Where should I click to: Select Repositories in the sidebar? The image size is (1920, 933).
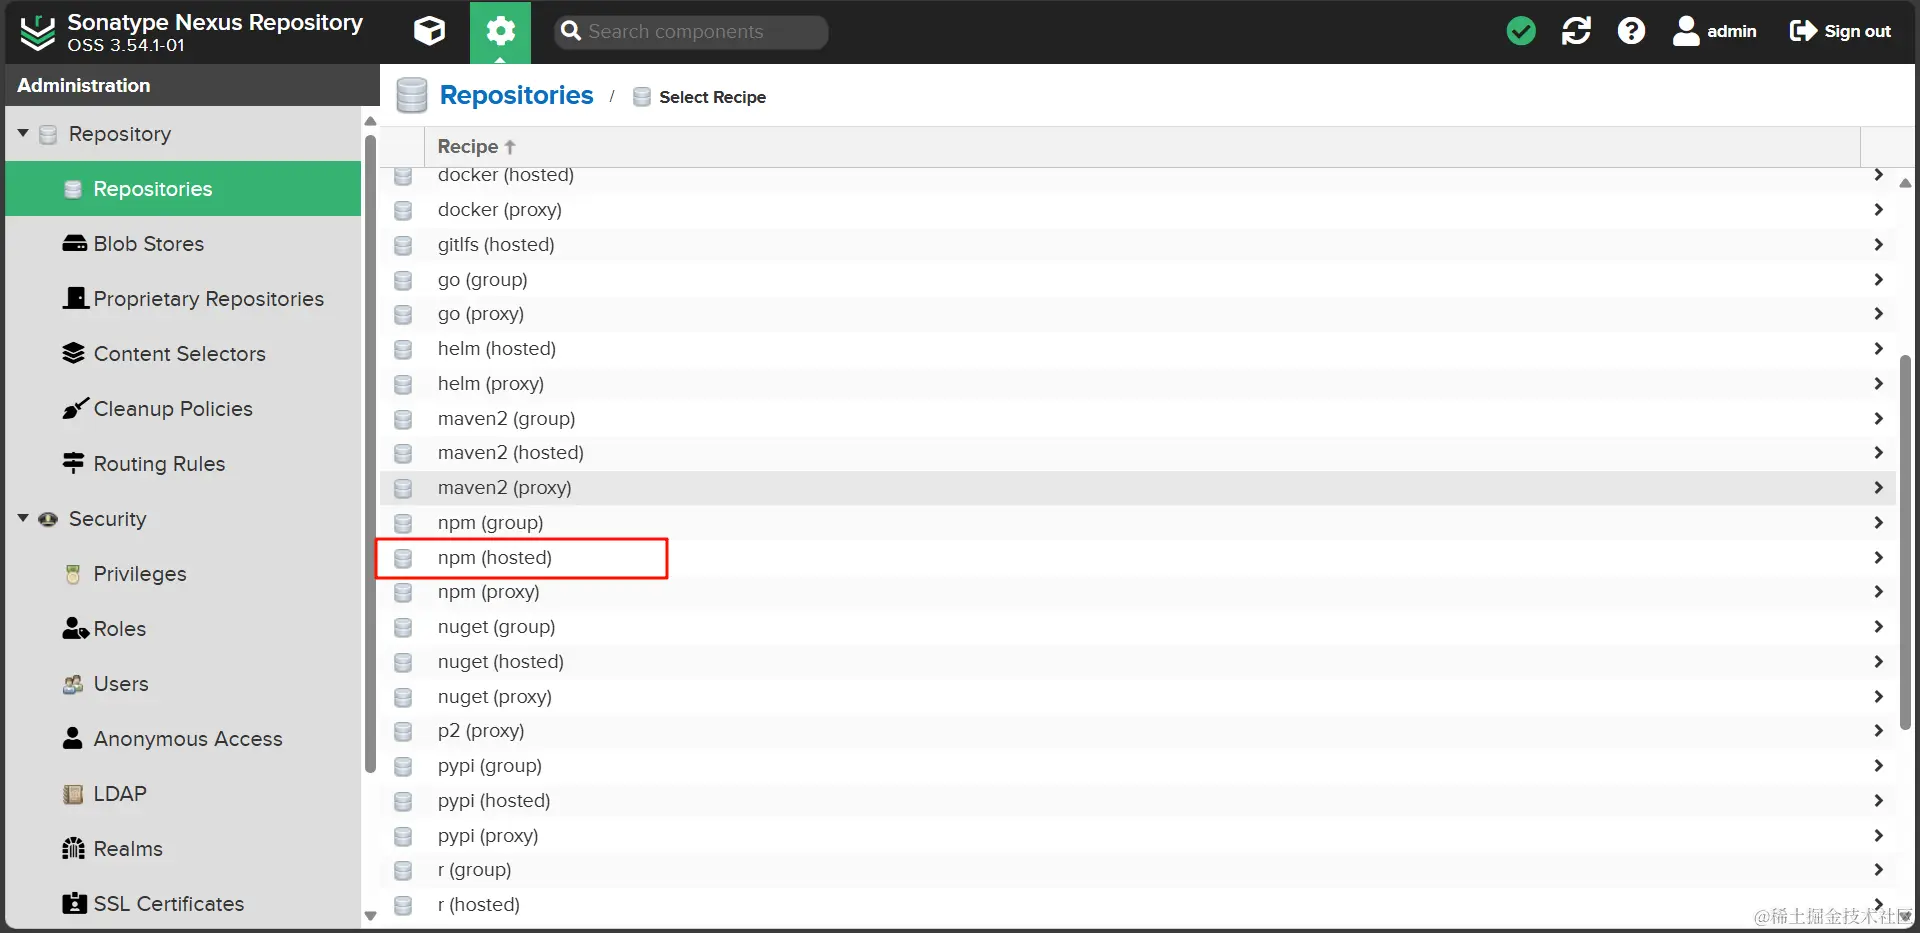(183, 189)
